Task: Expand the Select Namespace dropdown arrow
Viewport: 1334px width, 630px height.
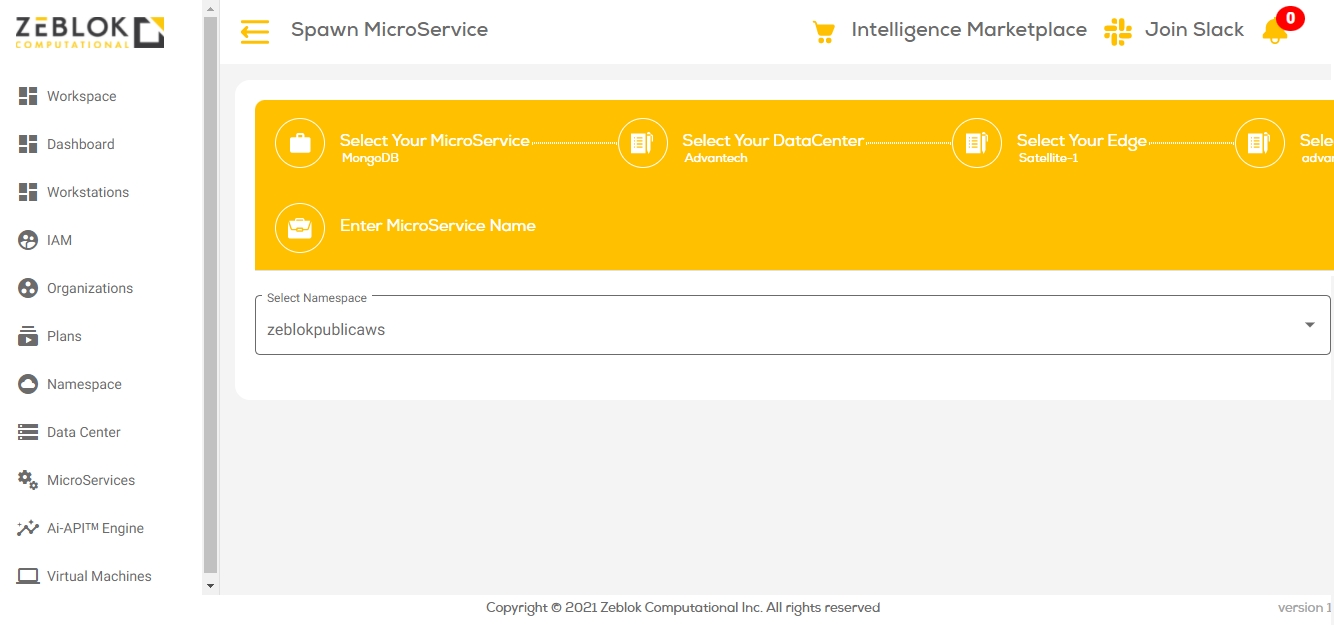Action: pyautogui.click(x=1309, y=325)
